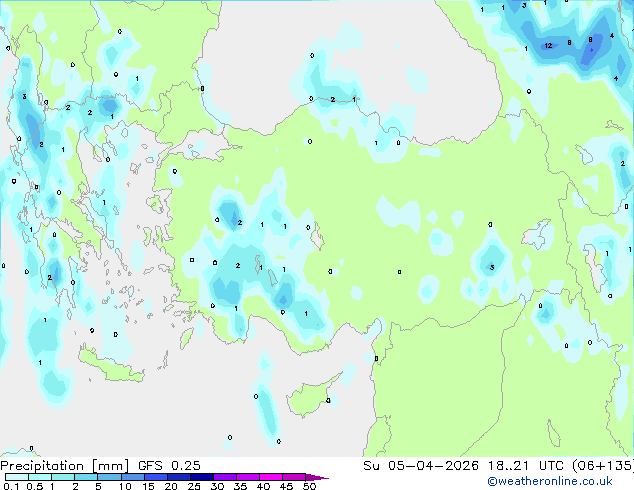Select the 5–10 mm legend color swatch
634x490 pixels.
tap(109, 477)
